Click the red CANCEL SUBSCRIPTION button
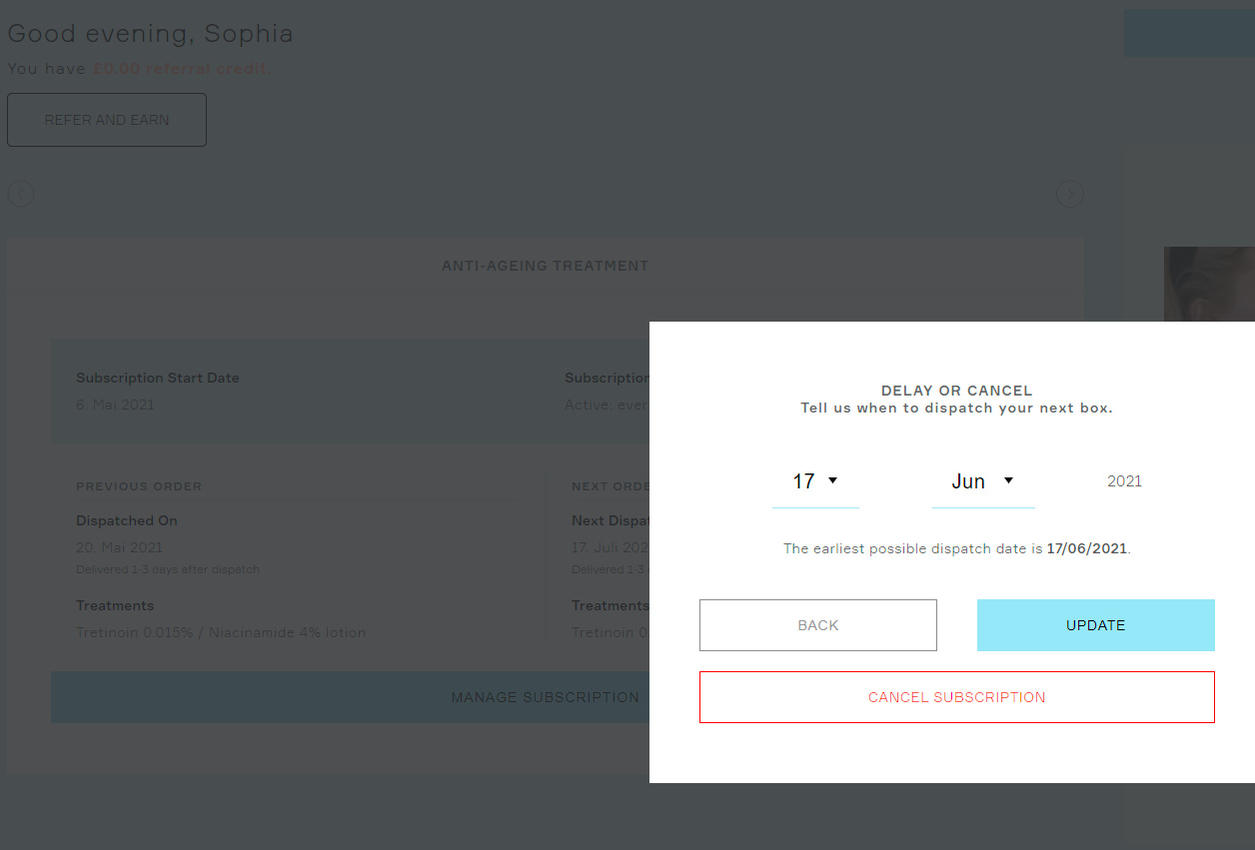This screenshot has width=1255, height=850. point(956,697)
